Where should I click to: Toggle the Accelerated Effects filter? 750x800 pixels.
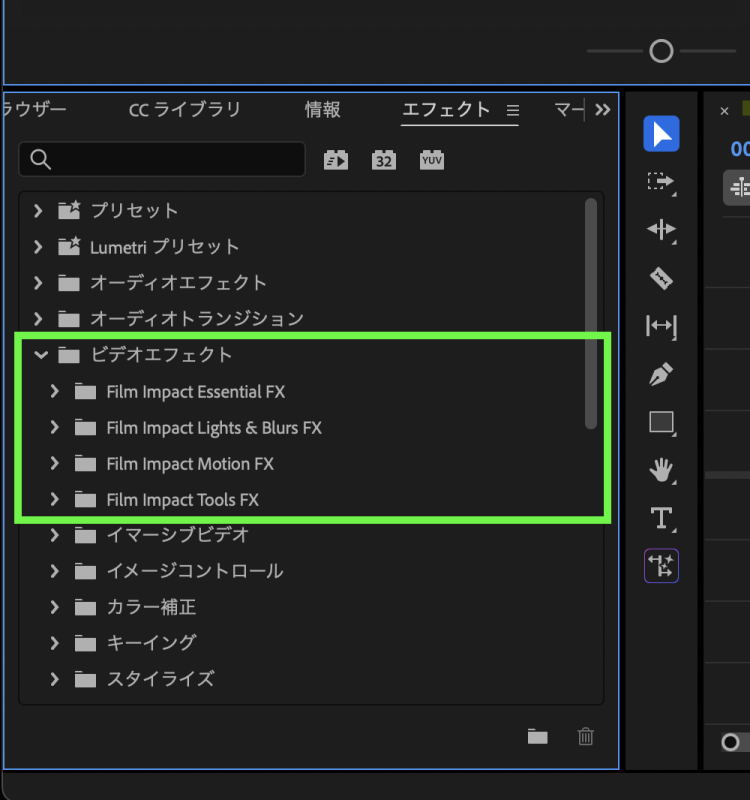point(336,159)
